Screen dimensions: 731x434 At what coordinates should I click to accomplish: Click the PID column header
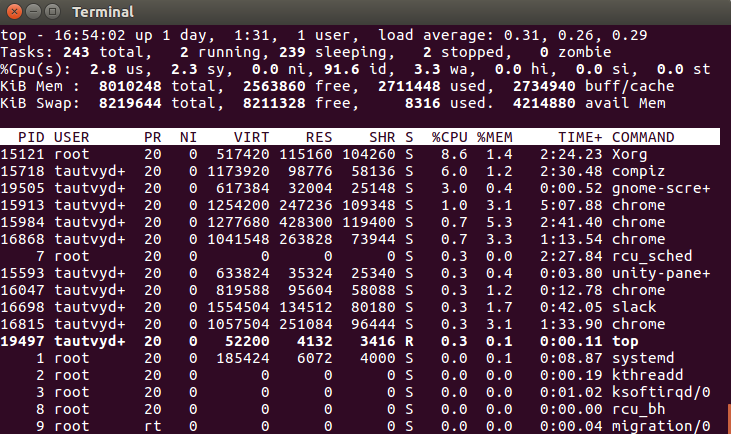tap(32, 137)
